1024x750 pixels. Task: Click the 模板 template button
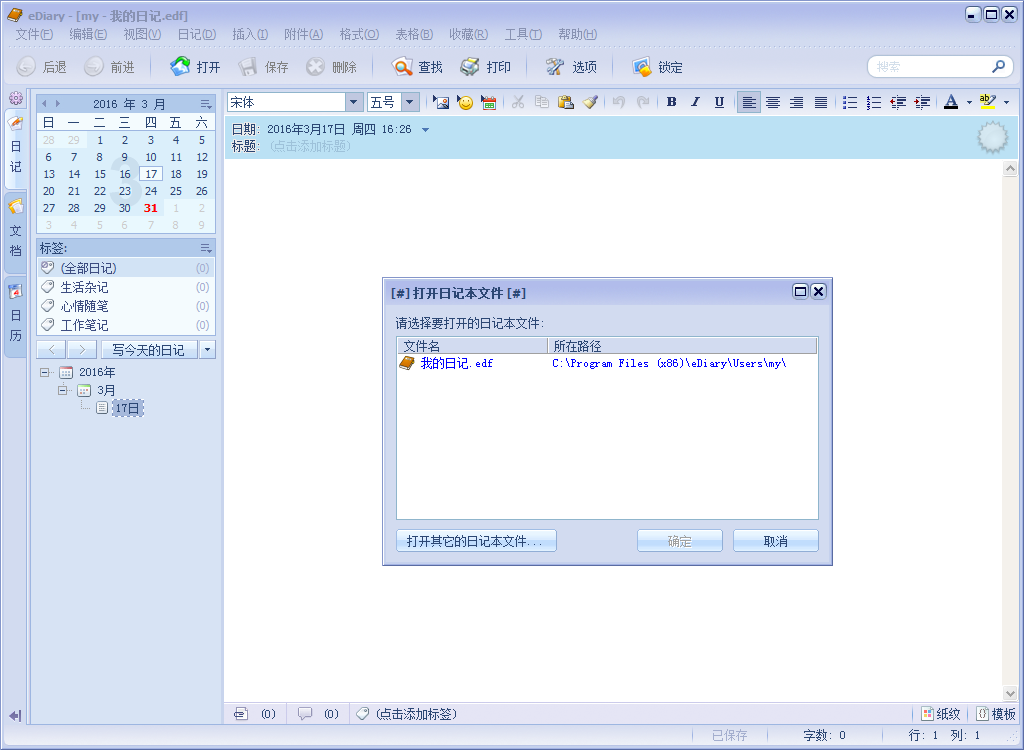click(996, 714)
